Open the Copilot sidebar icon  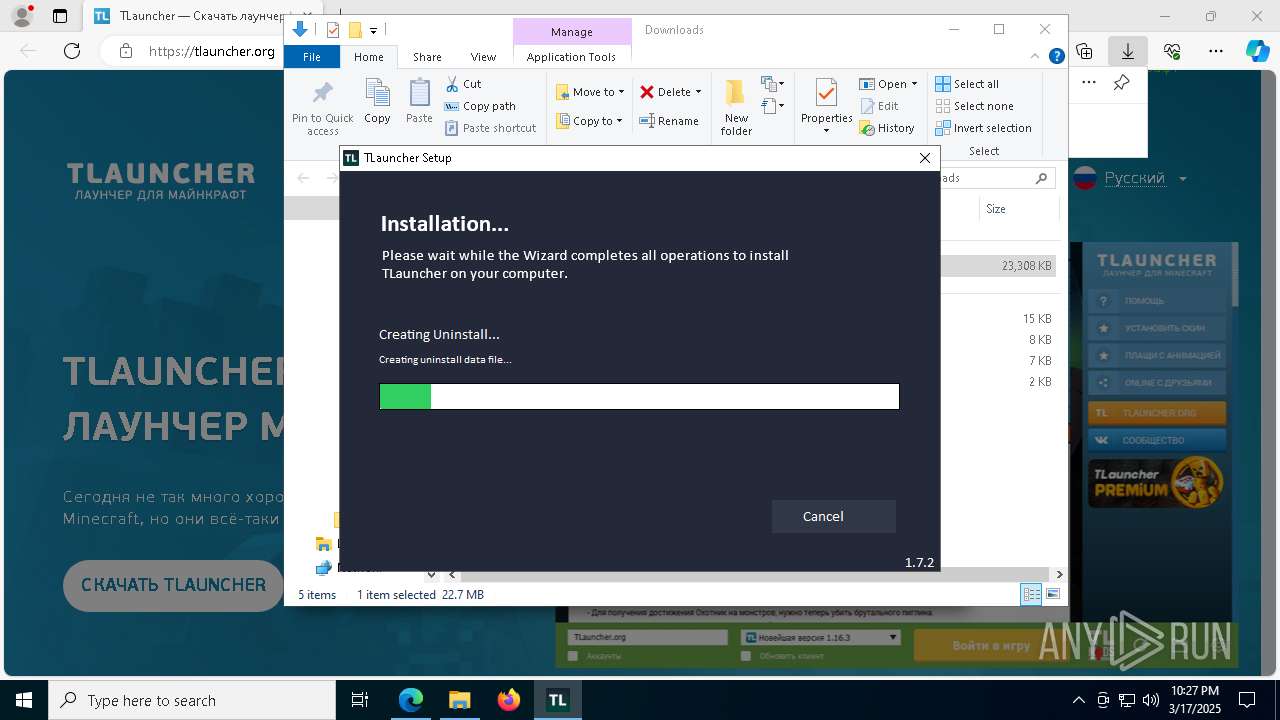point(1258,51)
